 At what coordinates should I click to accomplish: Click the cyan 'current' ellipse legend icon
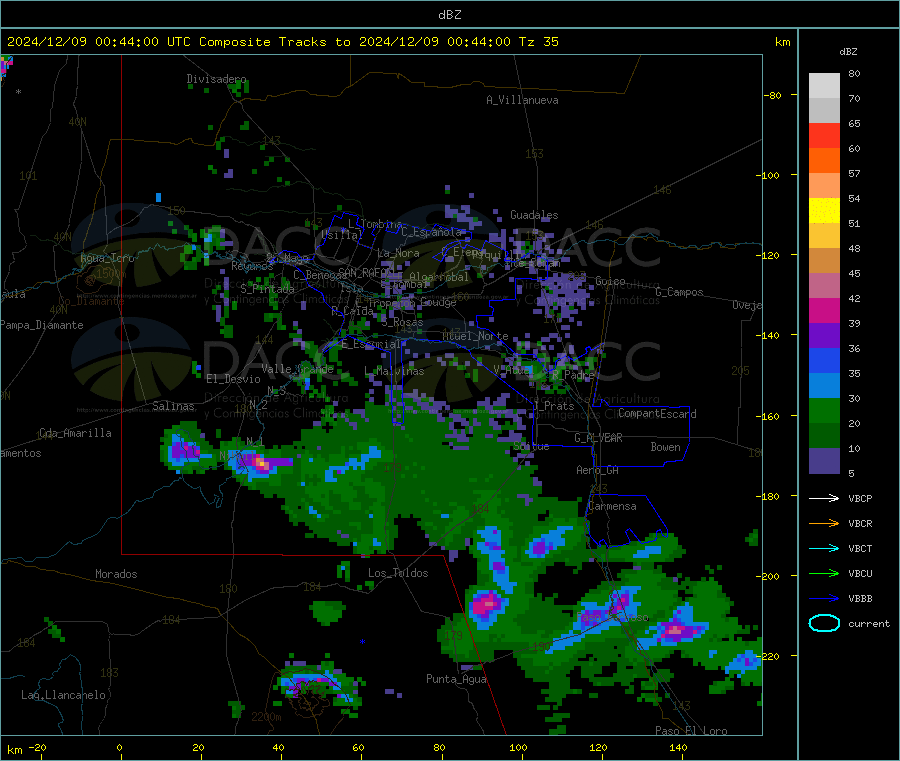824,623
